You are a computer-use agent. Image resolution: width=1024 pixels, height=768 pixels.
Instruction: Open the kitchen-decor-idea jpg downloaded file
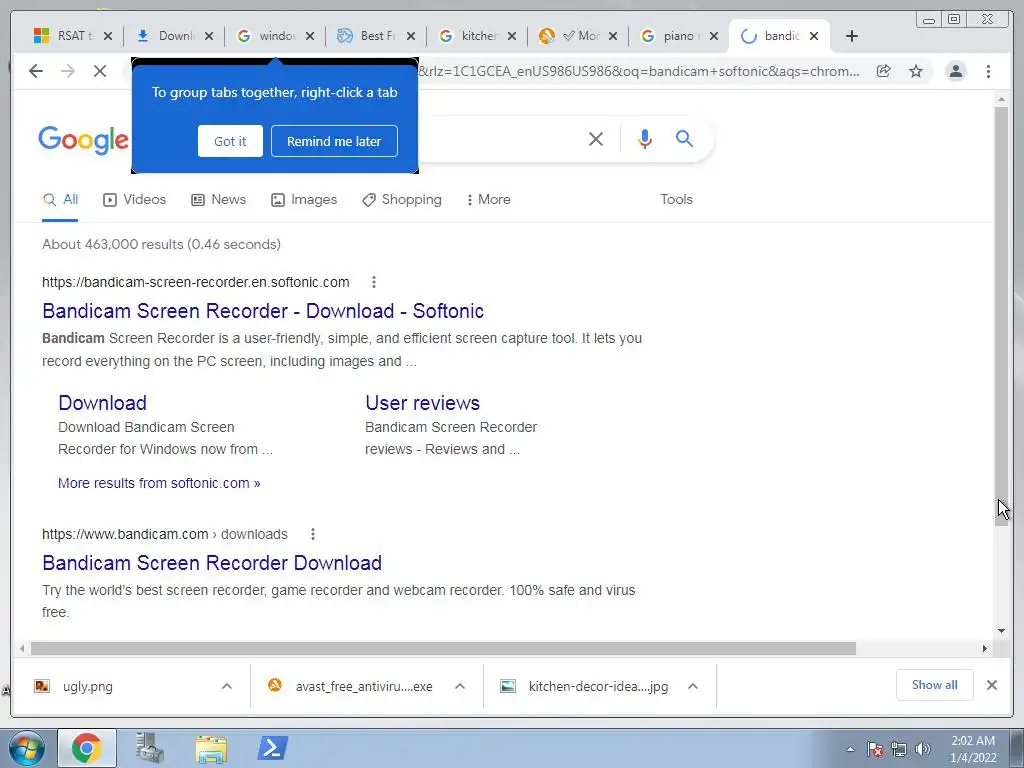point(585,686)
